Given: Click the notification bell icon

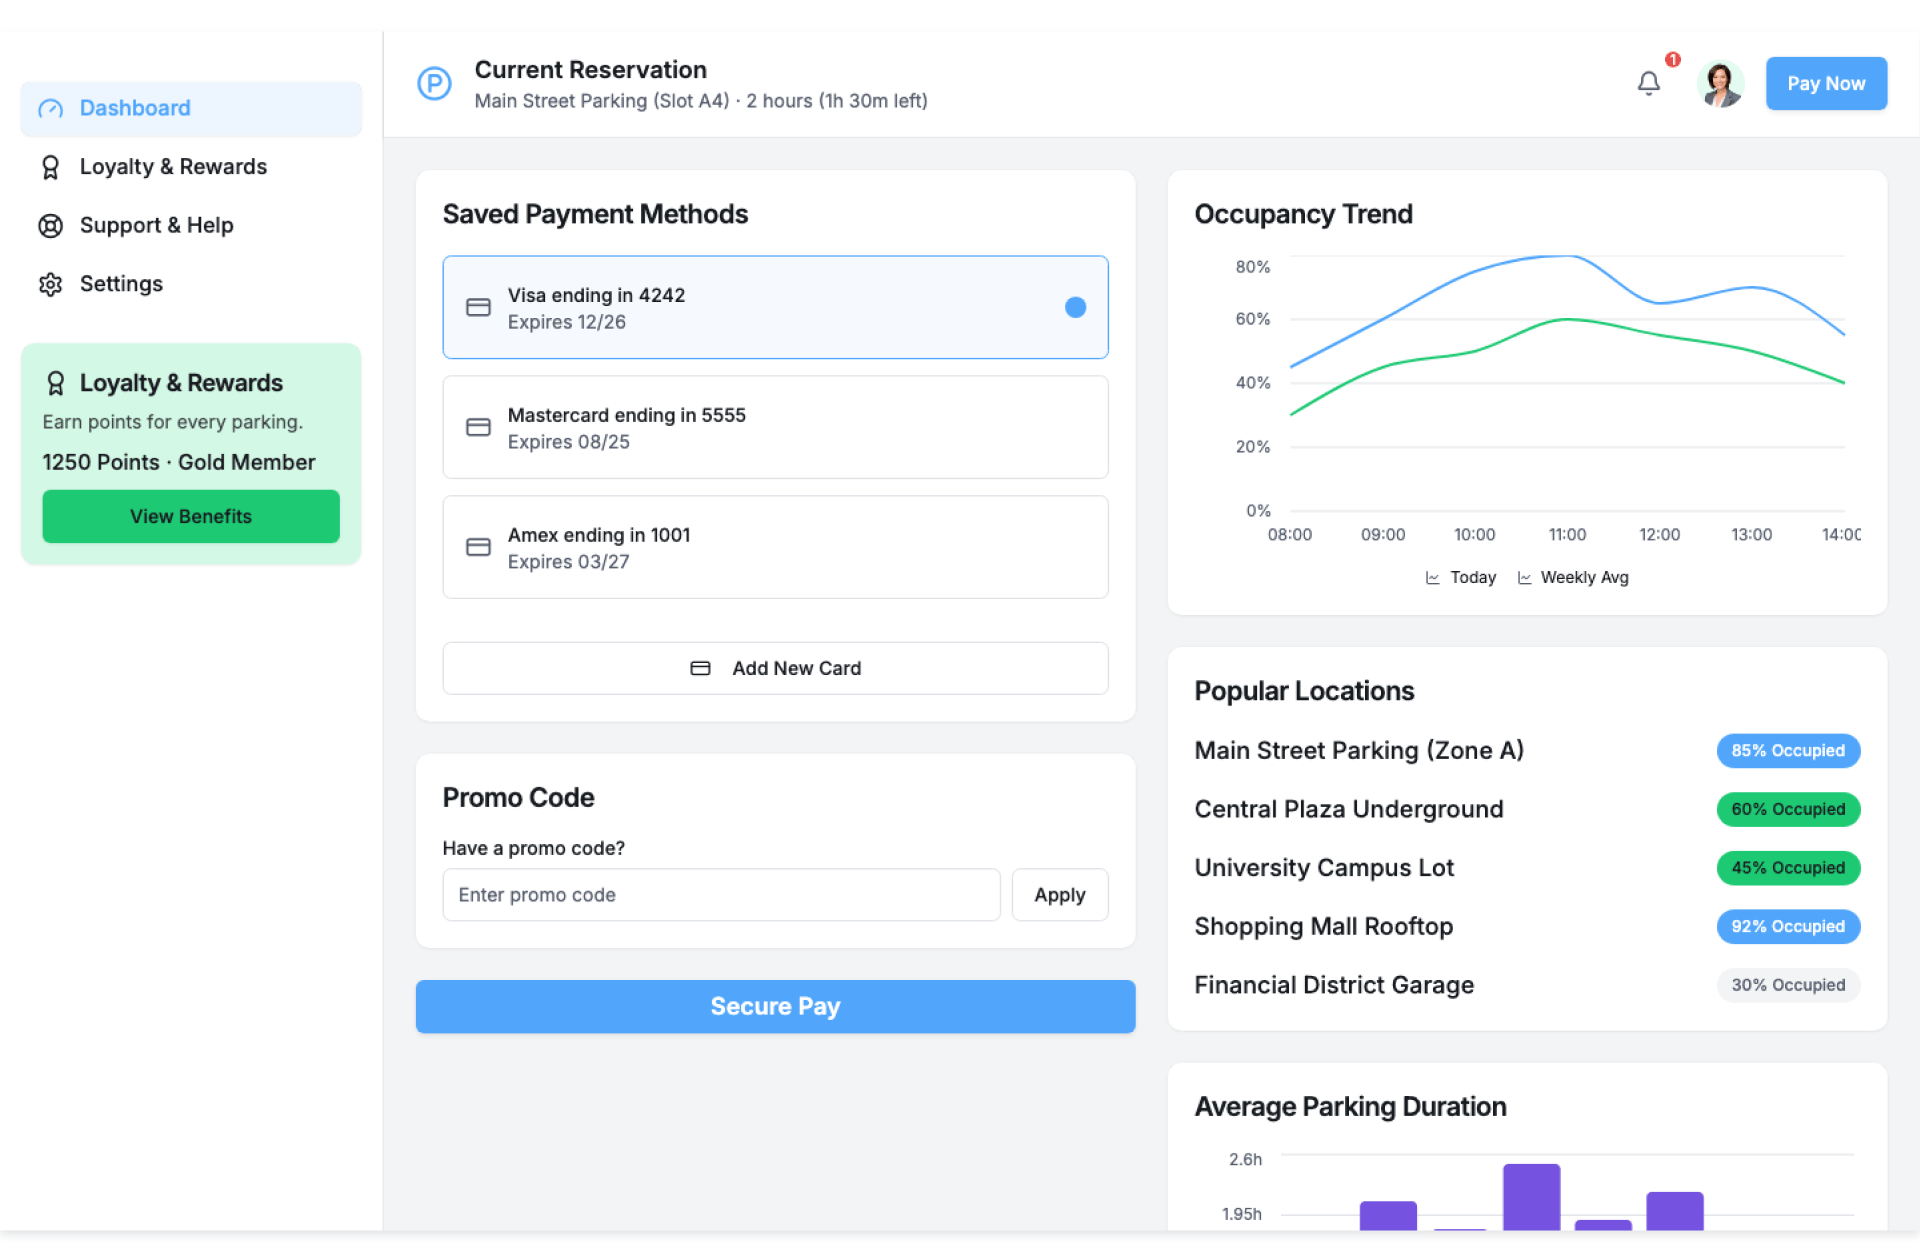Looking at the screenshot, I should pos(1648,83).
